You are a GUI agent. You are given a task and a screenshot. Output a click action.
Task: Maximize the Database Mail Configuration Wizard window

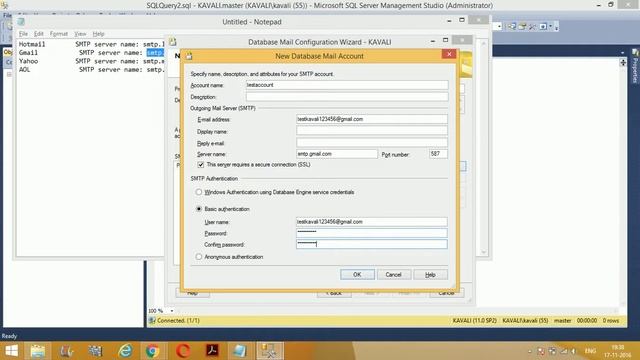pos(445,40)
